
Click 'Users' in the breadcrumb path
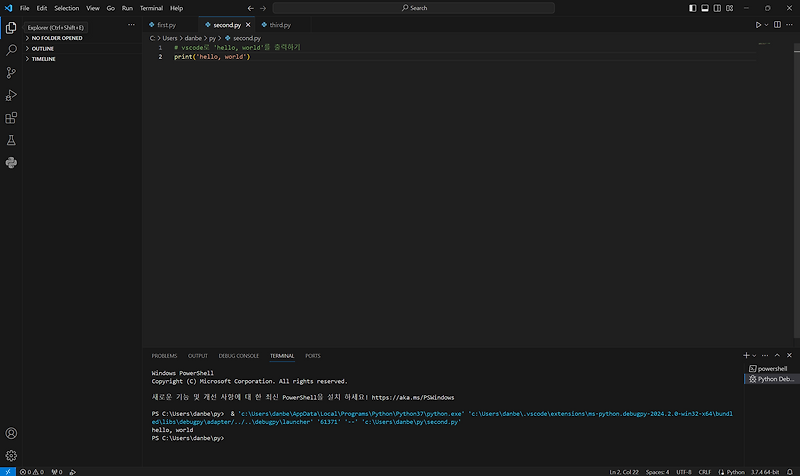point(170,38)
